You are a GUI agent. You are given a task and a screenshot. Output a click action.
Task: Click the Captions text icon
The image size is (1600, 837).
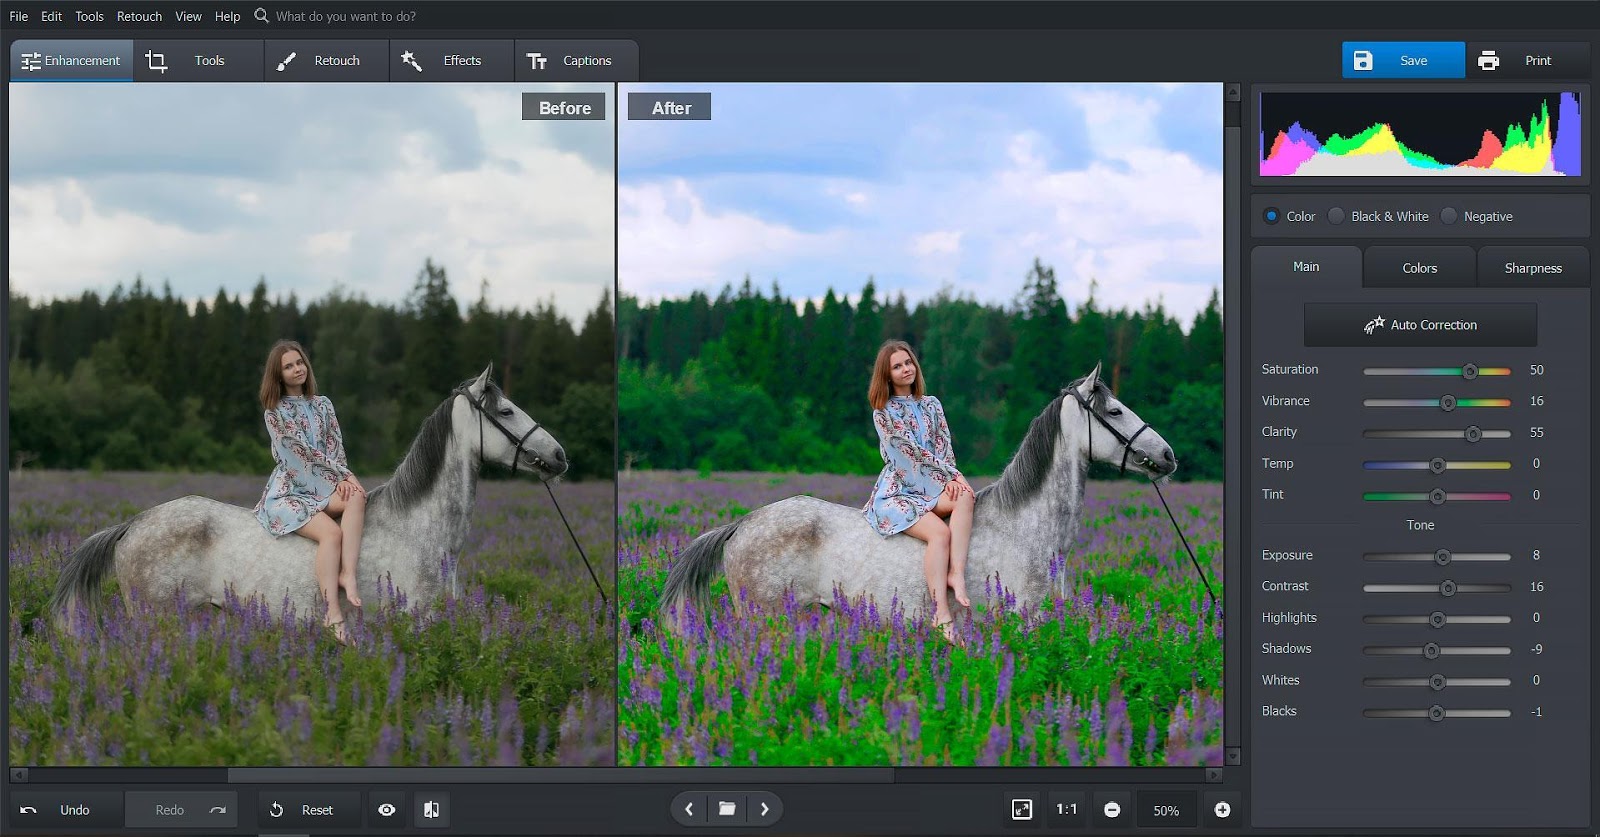point(537,61)
